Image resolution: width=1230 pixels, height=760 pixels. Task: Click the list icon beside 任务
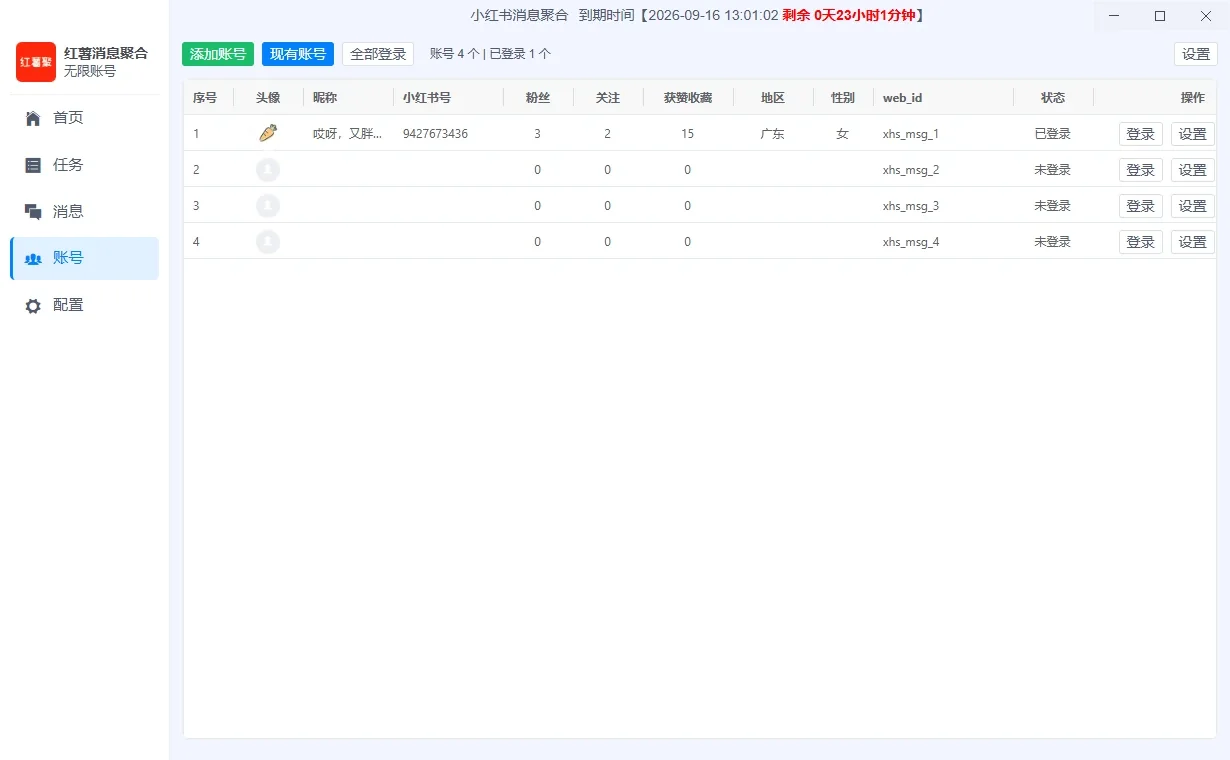coord(33,165)
